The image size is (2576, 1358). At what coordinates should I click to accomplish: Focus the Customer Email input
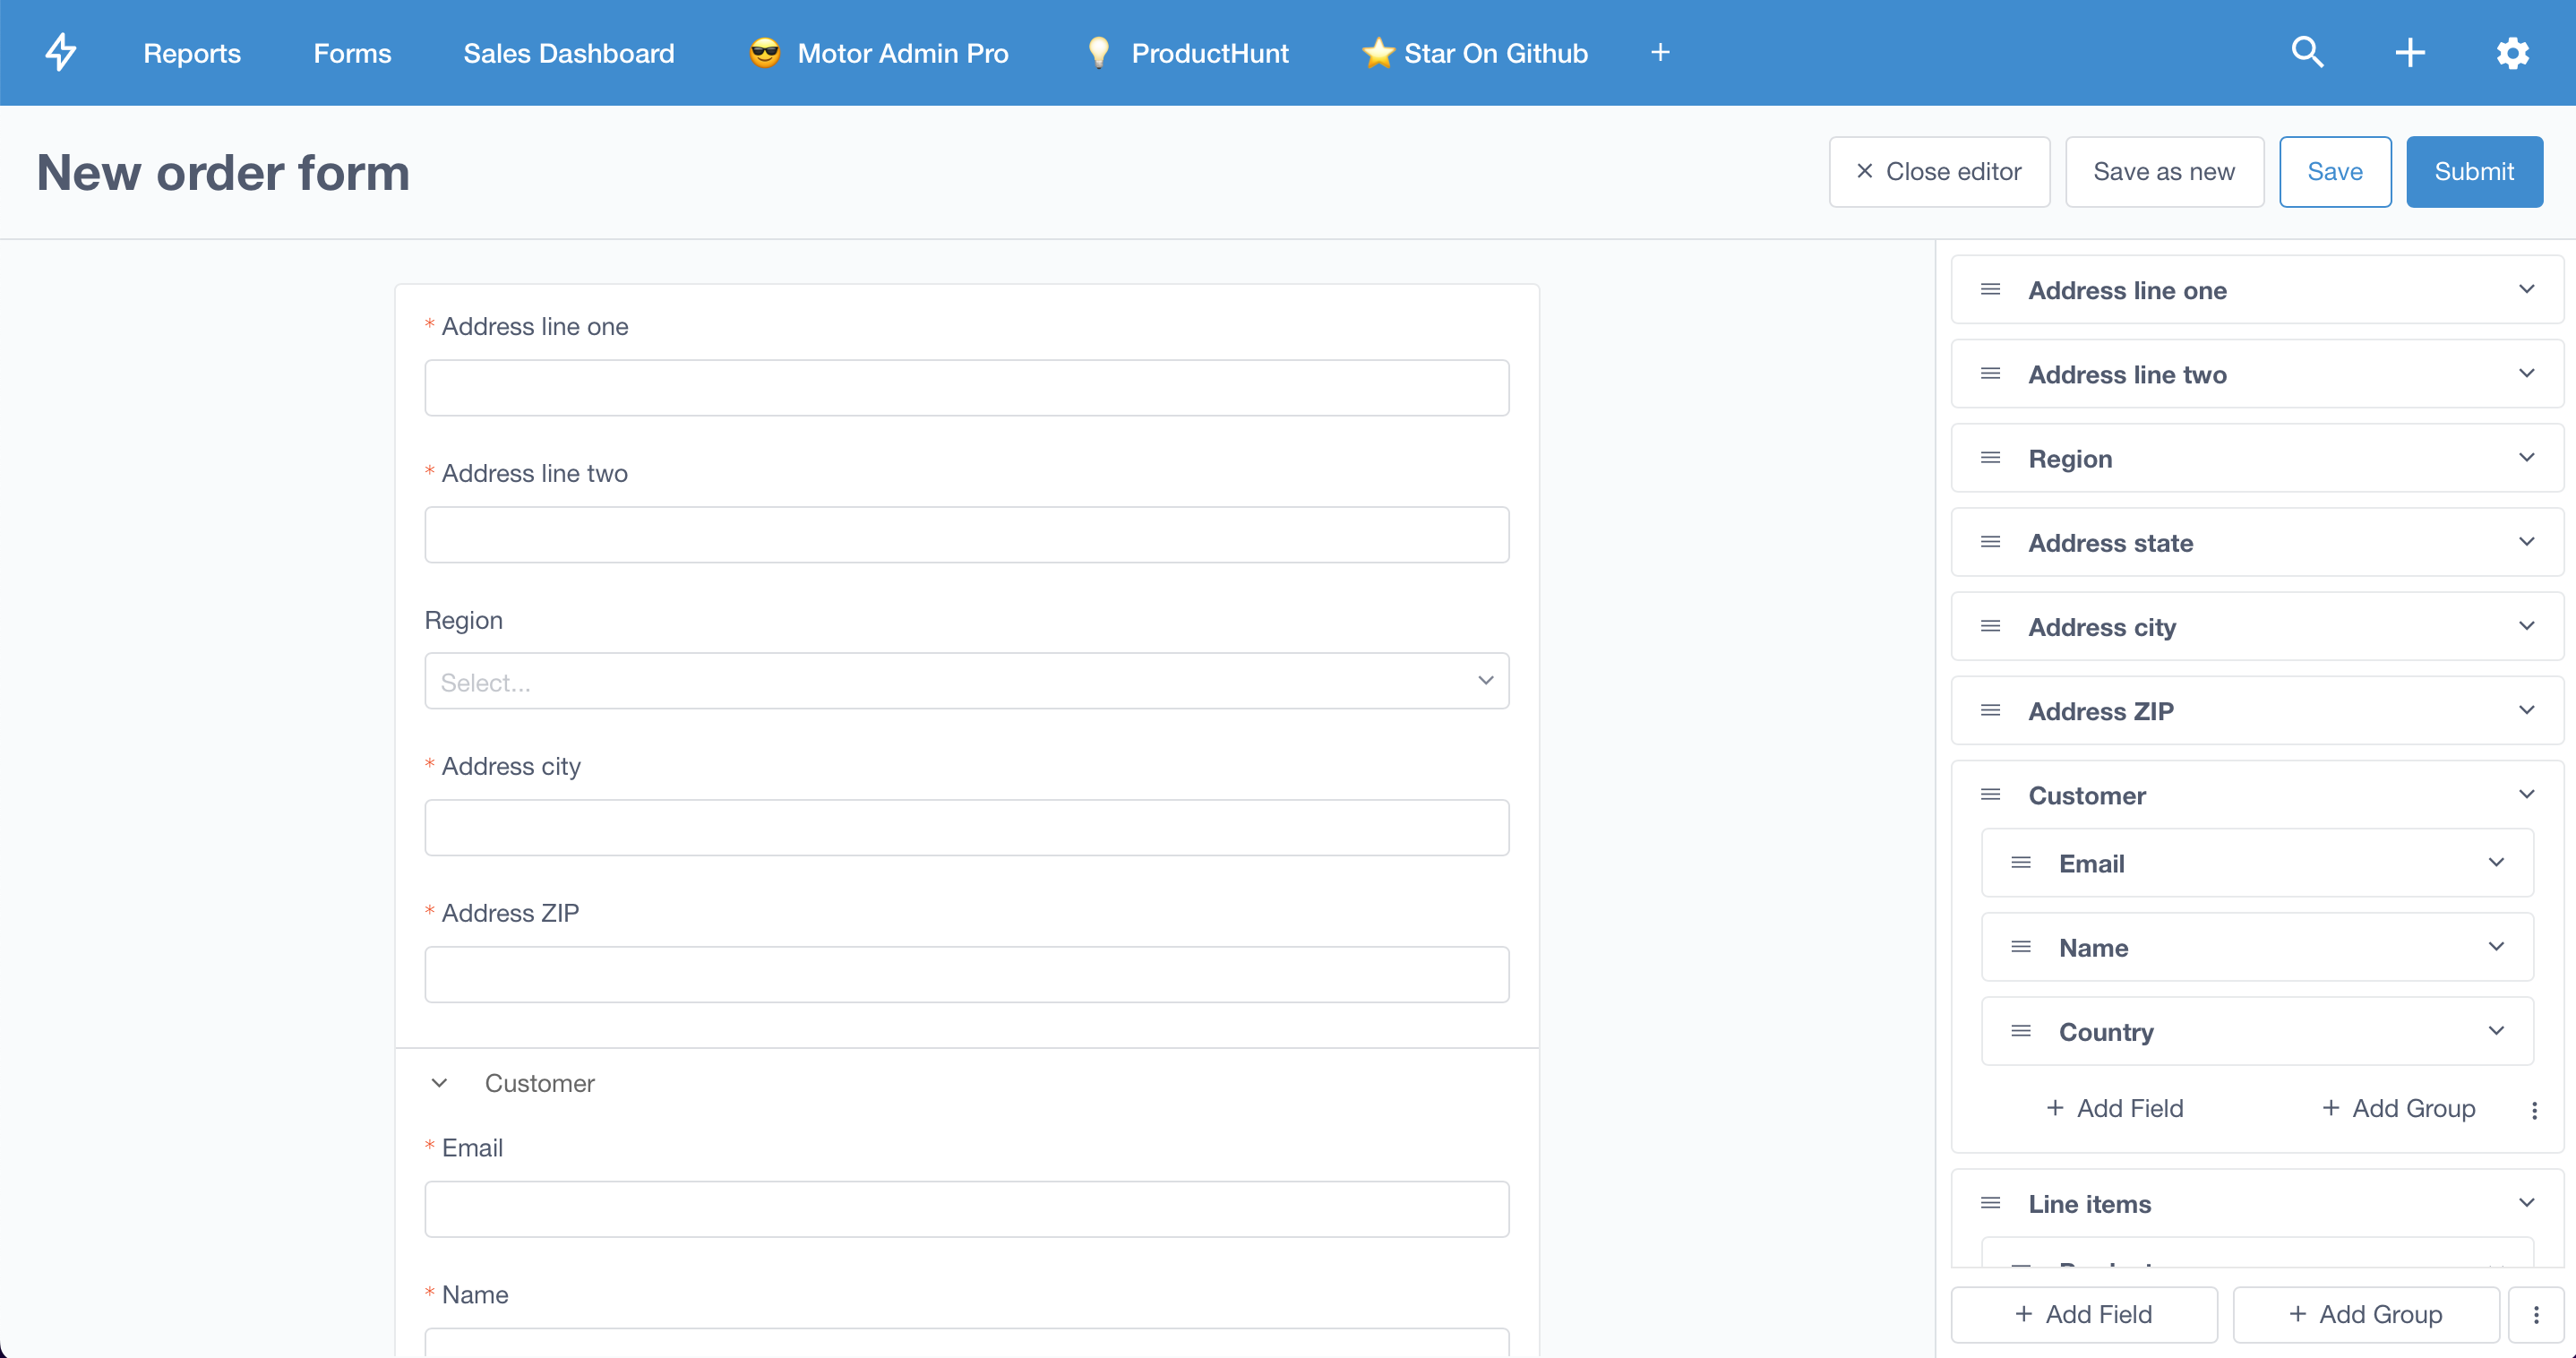966,1209
